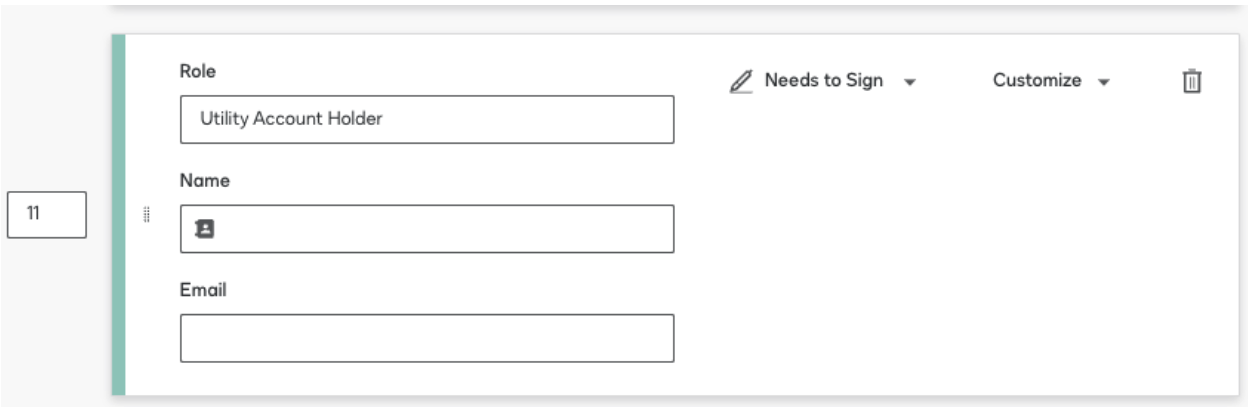Click the Utility Account Holder text
The width and height of the screenshot is (1248, 407).
291,119
